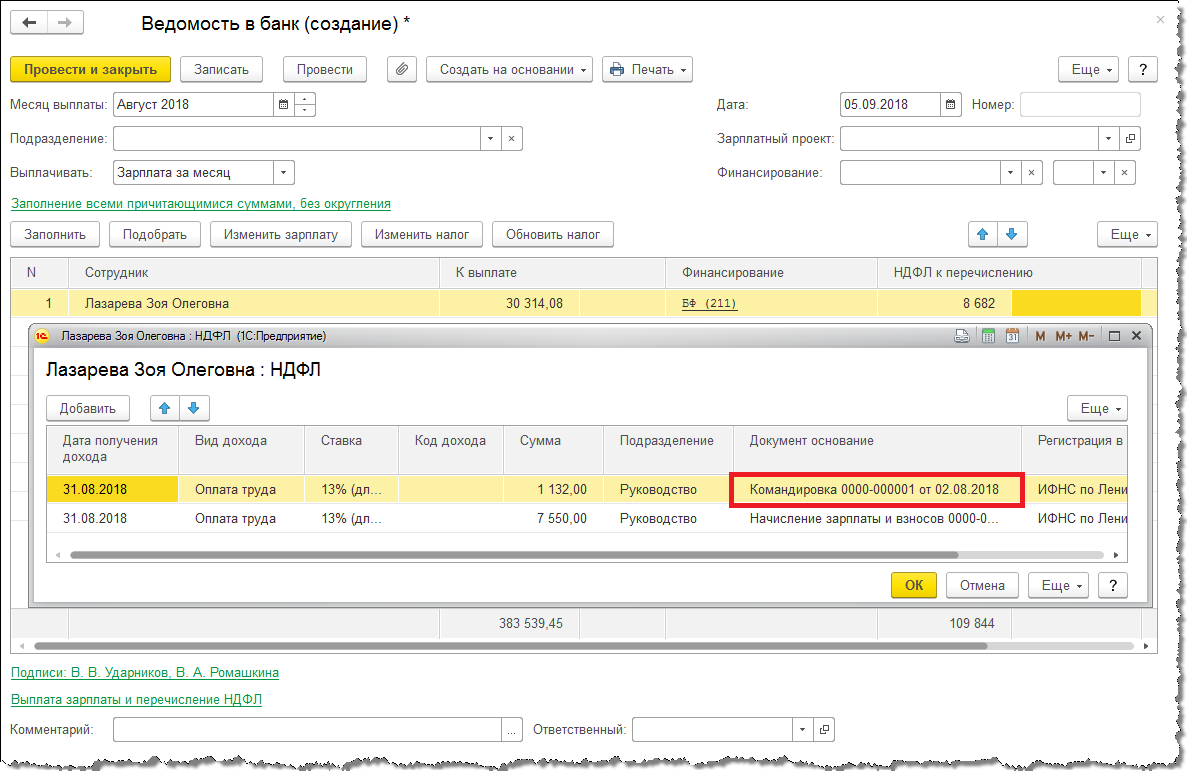The image size is (1187, 771).
Task: Click Обновить налог button
Action: tap(553, 235)
